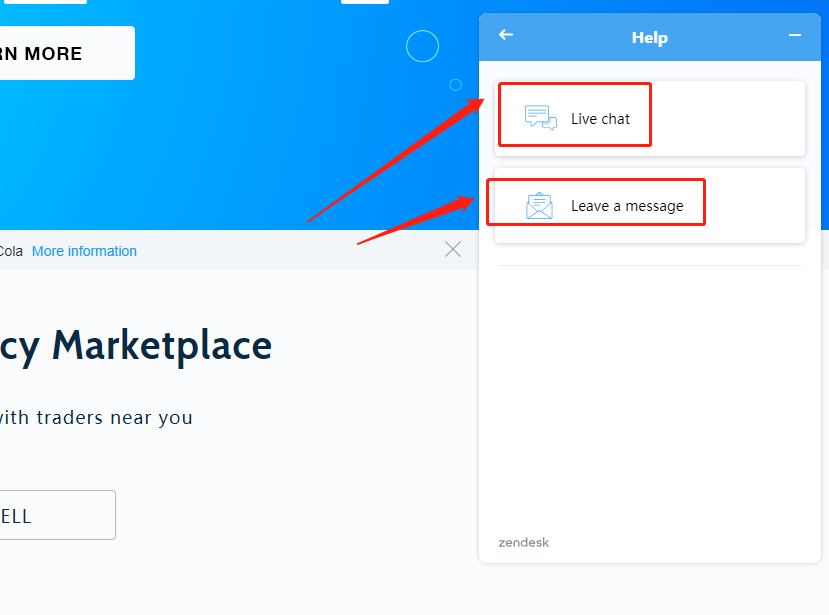The width and height of the screenshot is (829, 615).
Task: Click the large circle decoration in banner
Action: point(422,46)
